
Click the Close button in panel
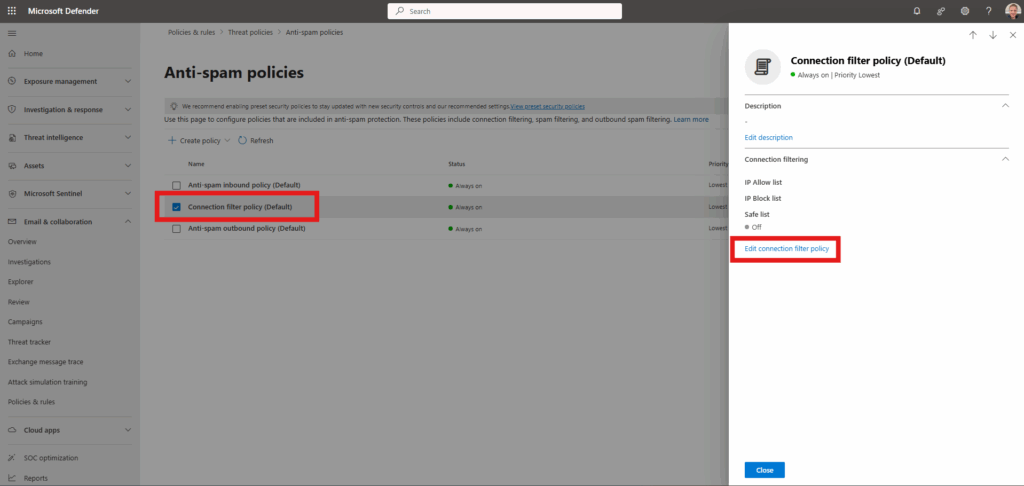(x=765, y=470)
